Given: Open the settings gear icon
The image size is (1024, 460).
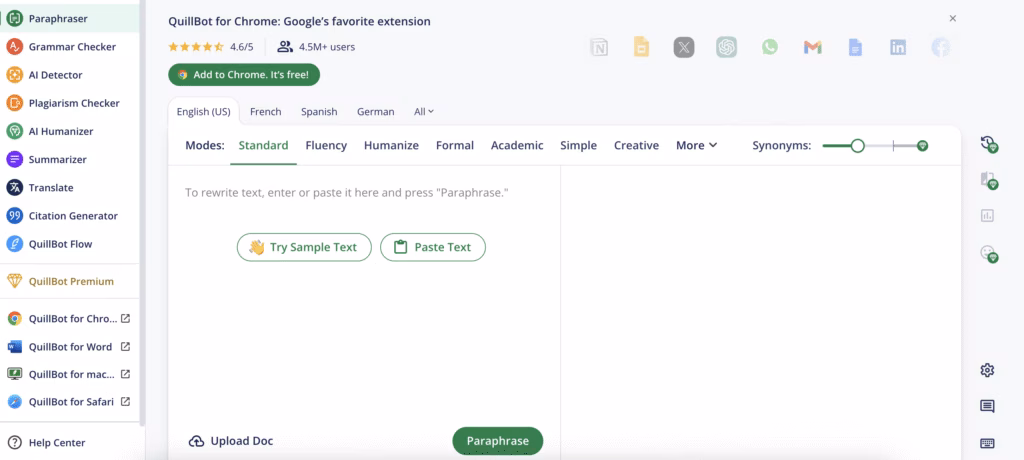Looking at the screenshot, I should [987, 370].
